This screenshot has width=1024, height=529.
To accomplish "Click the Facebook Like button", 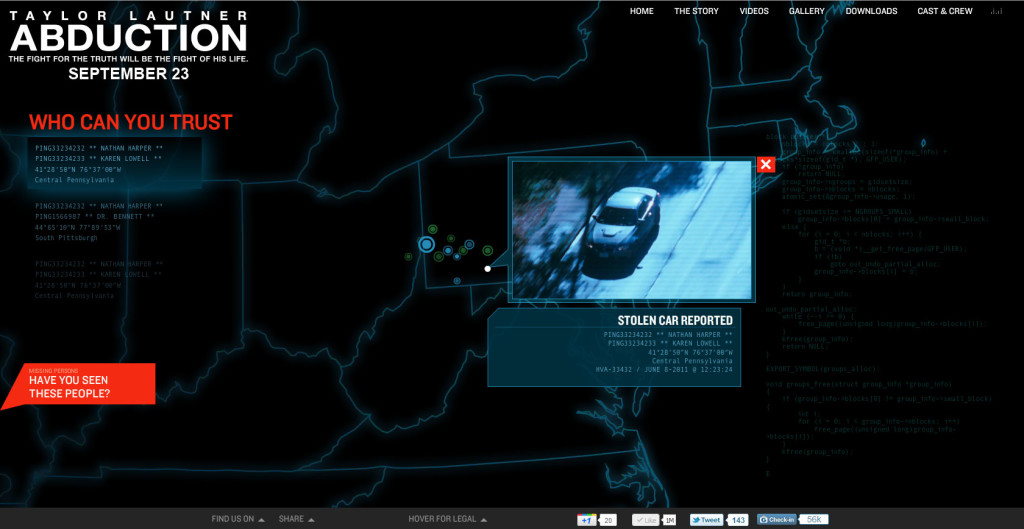I will coord(647,520).
